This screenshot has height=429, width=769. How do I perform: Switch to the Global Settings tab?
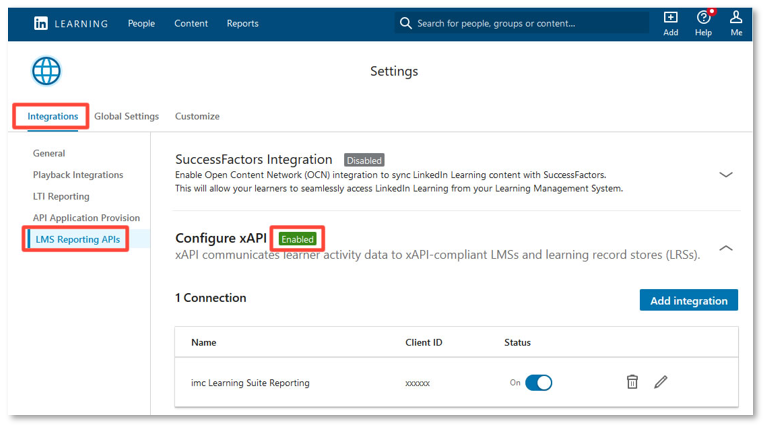126,116
